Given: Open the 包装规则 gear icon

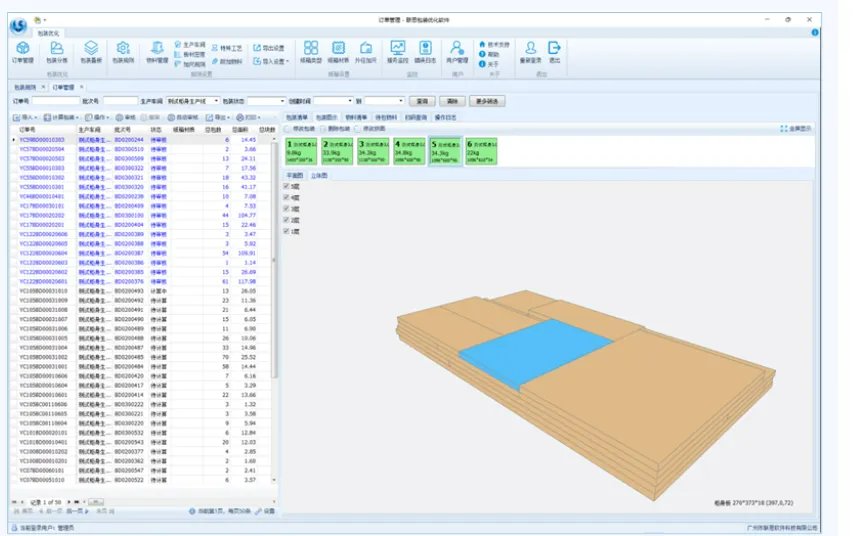Looking at the screenshot, I should tap(122, 51).
